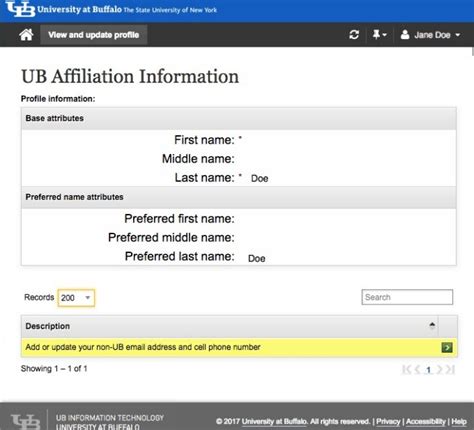Select the View and update profile tab
This screenshot has height=430, width=474.
click(94, 35)
